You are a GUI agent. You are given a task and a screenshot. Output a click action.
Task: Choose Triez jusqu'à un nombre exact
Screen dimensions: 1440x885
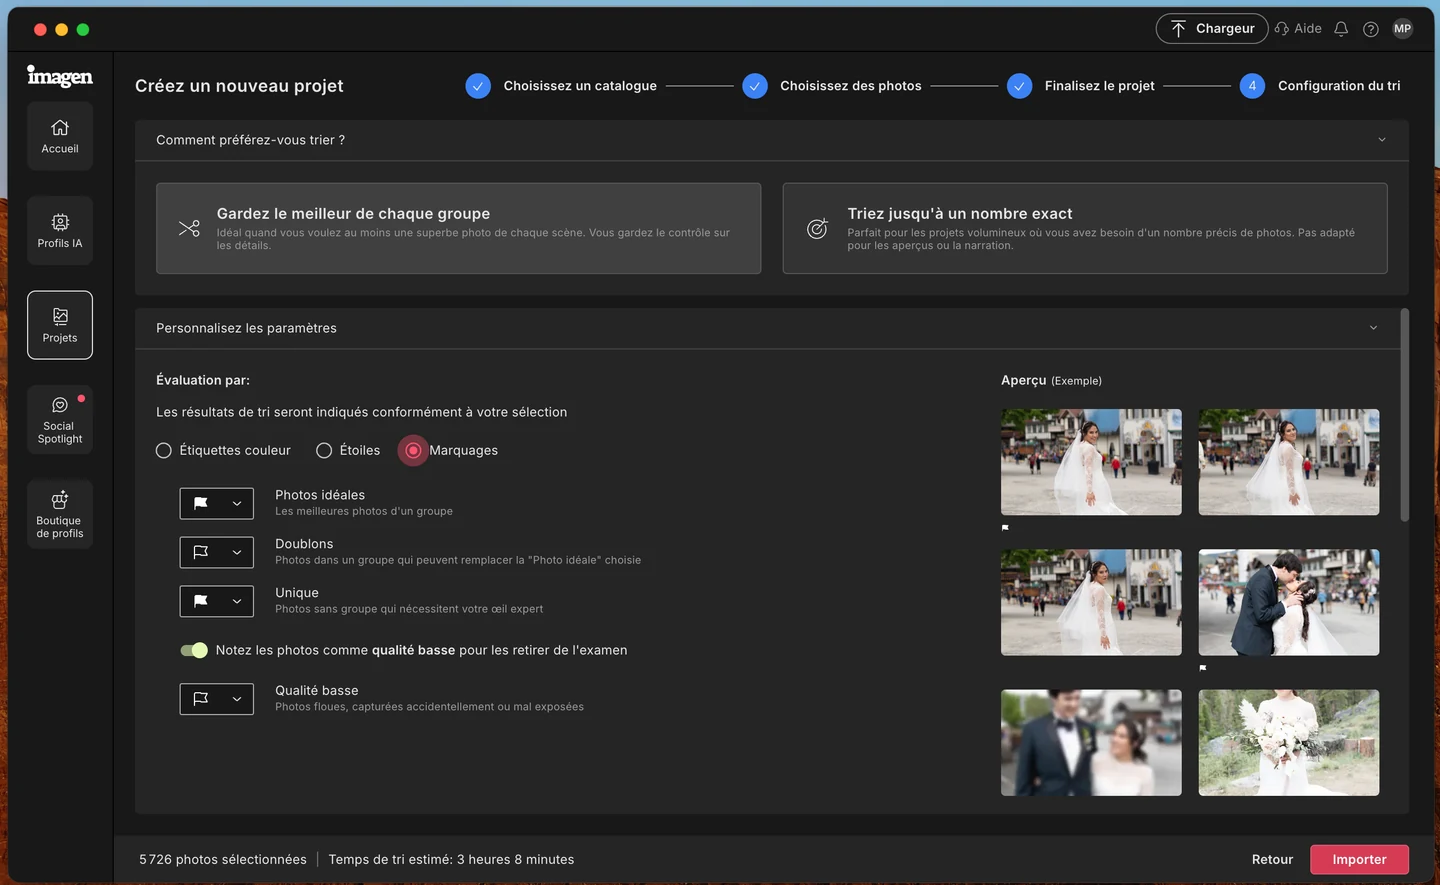(x=1085, y=228)
